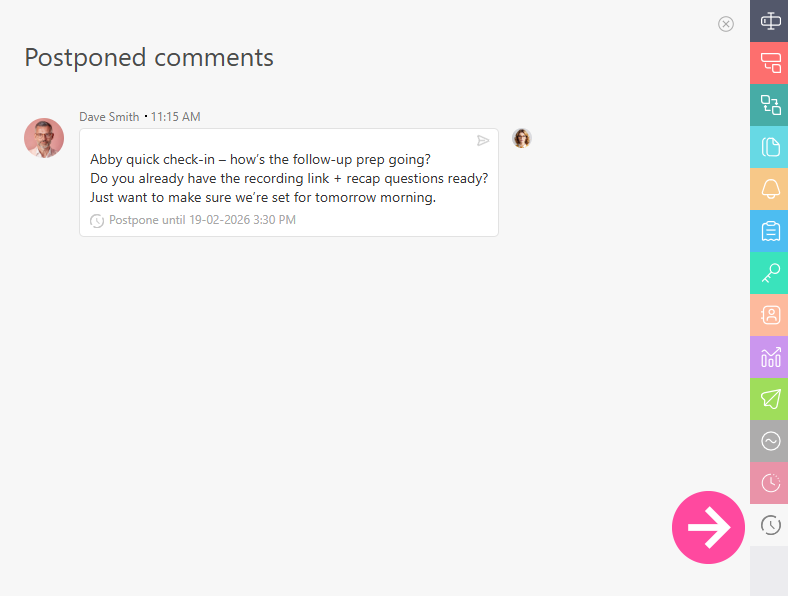Click the bell notifications icon in sidebar
Image resolution: width=788 pixels, height=596 pixels.
770,189
